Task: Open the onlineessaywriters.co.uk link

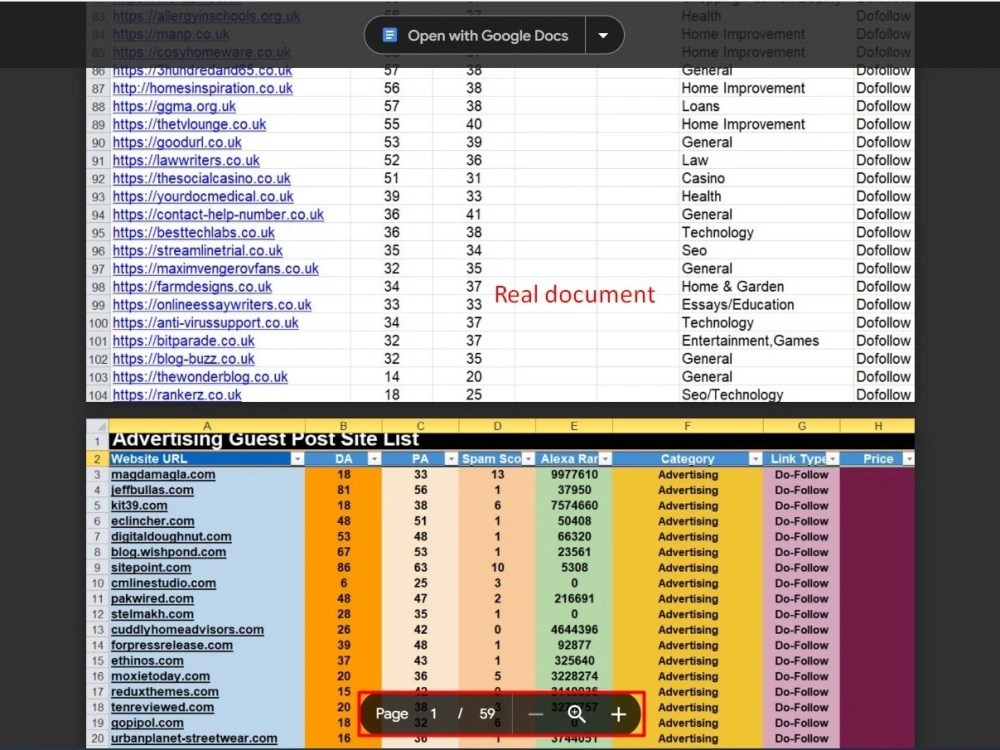Action: pyautogui.click(x=212, y=305)
